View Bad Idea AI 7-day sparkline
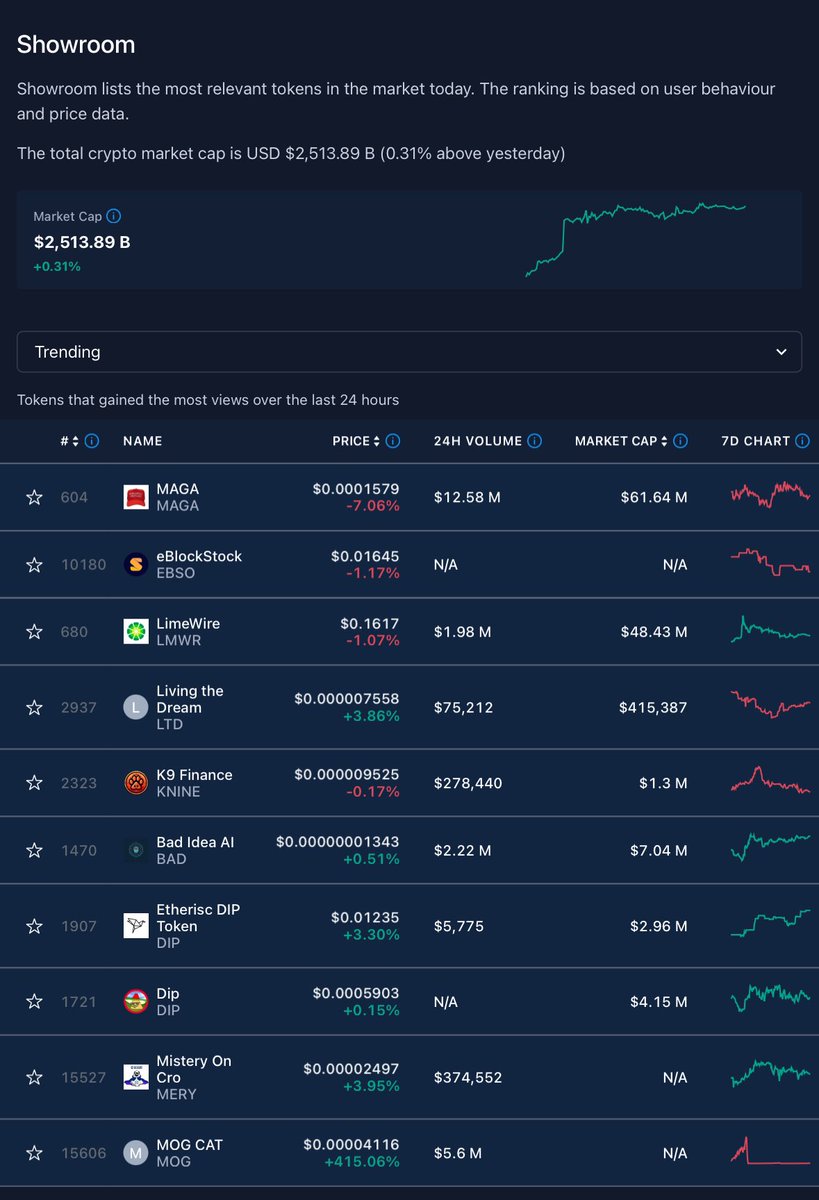The width and height of the screenshot is (819, 1200). [x=771, y=847]
